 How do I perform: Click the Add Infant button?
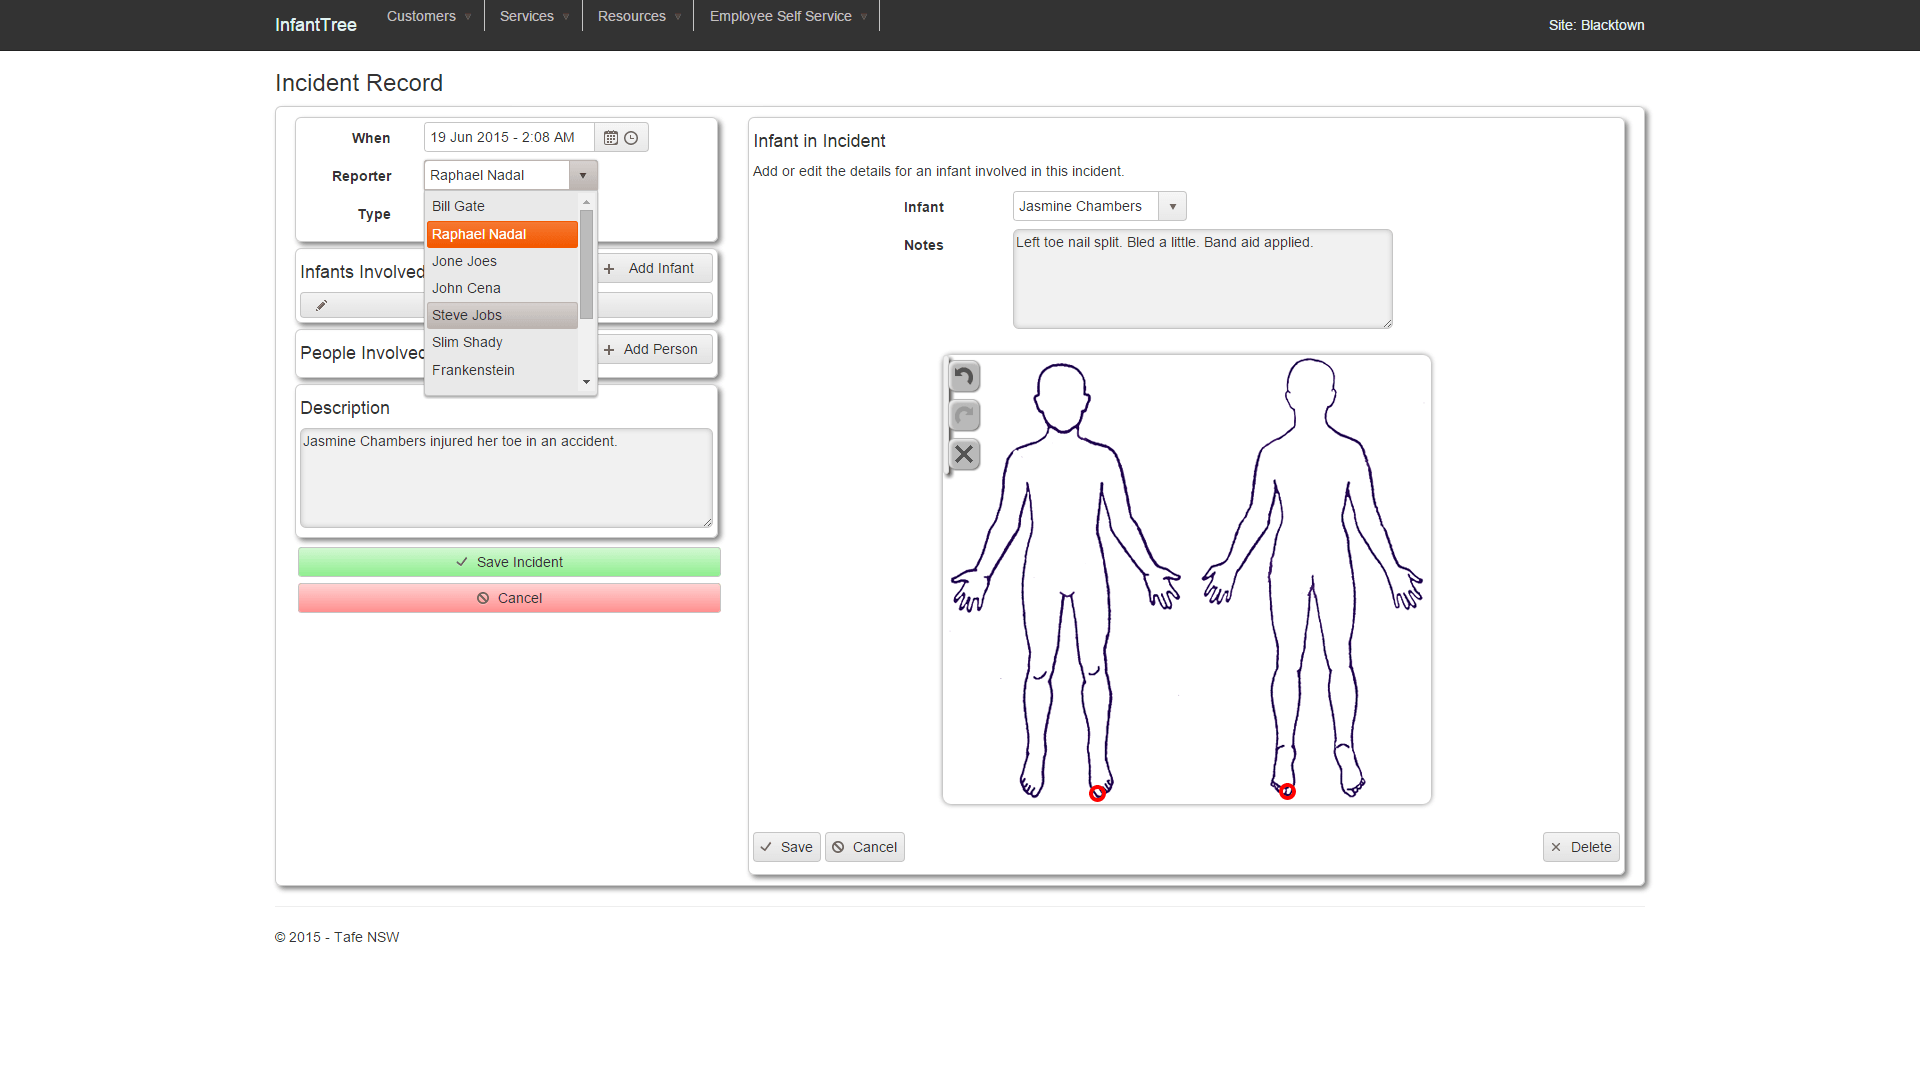[x=655, y=268]
